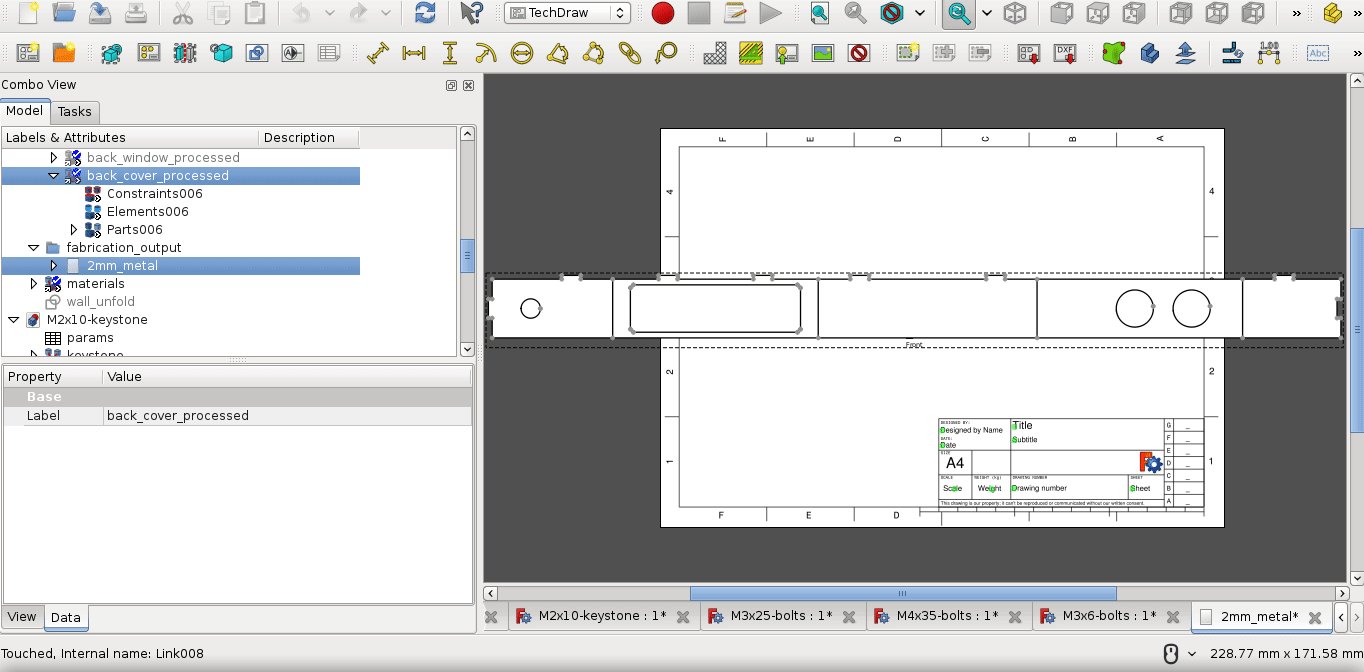Toggle display of view frames
Image resolution: width=1364 pixels, height=672 pixels.
858,53
